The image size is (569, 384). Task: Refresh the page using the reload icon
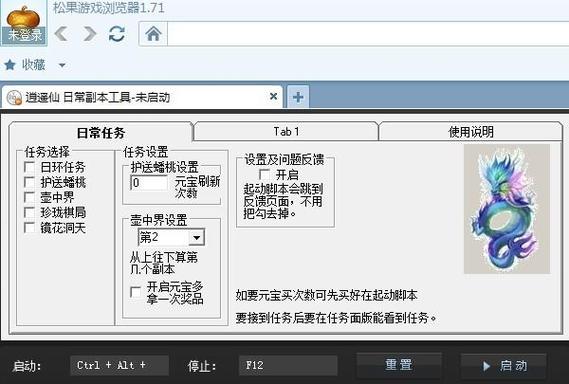point(117,34)
